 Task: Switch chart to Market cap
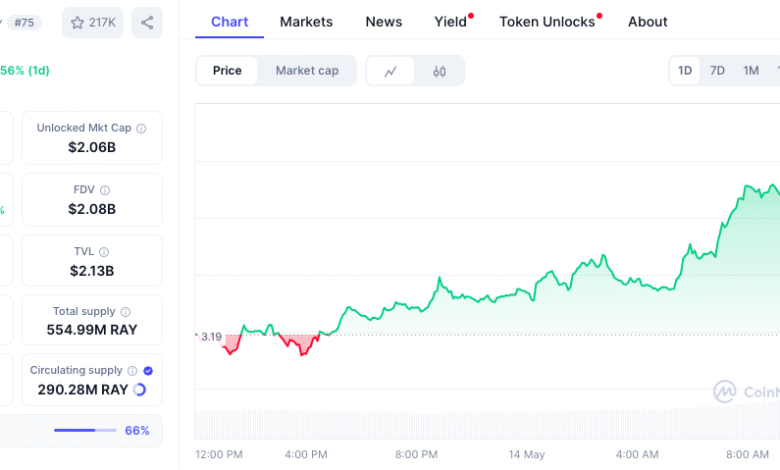(x=307, y=71)
